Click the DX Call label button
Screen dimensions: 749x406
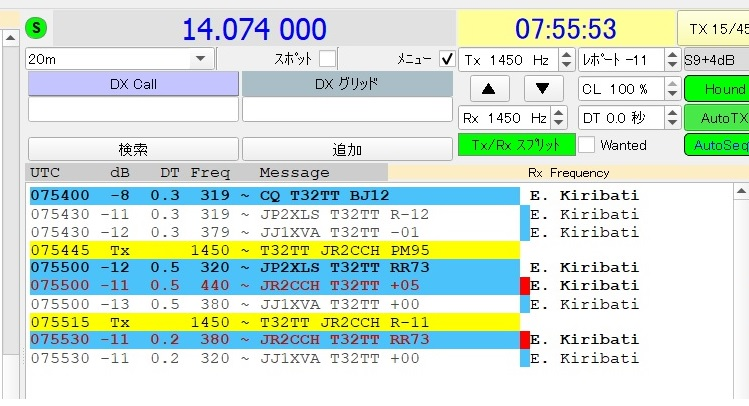pyautogui.click(x=133, y=84)
